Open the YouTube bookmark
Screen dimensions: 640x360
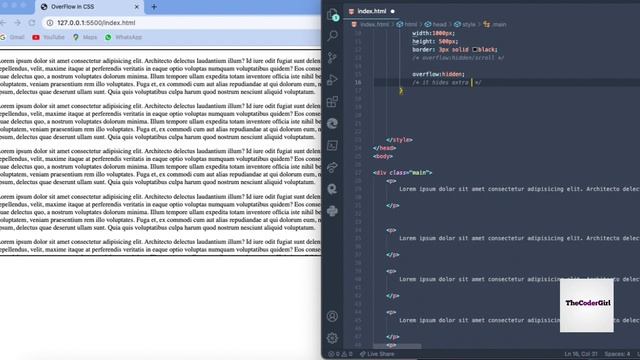click(x=49, y=37)
